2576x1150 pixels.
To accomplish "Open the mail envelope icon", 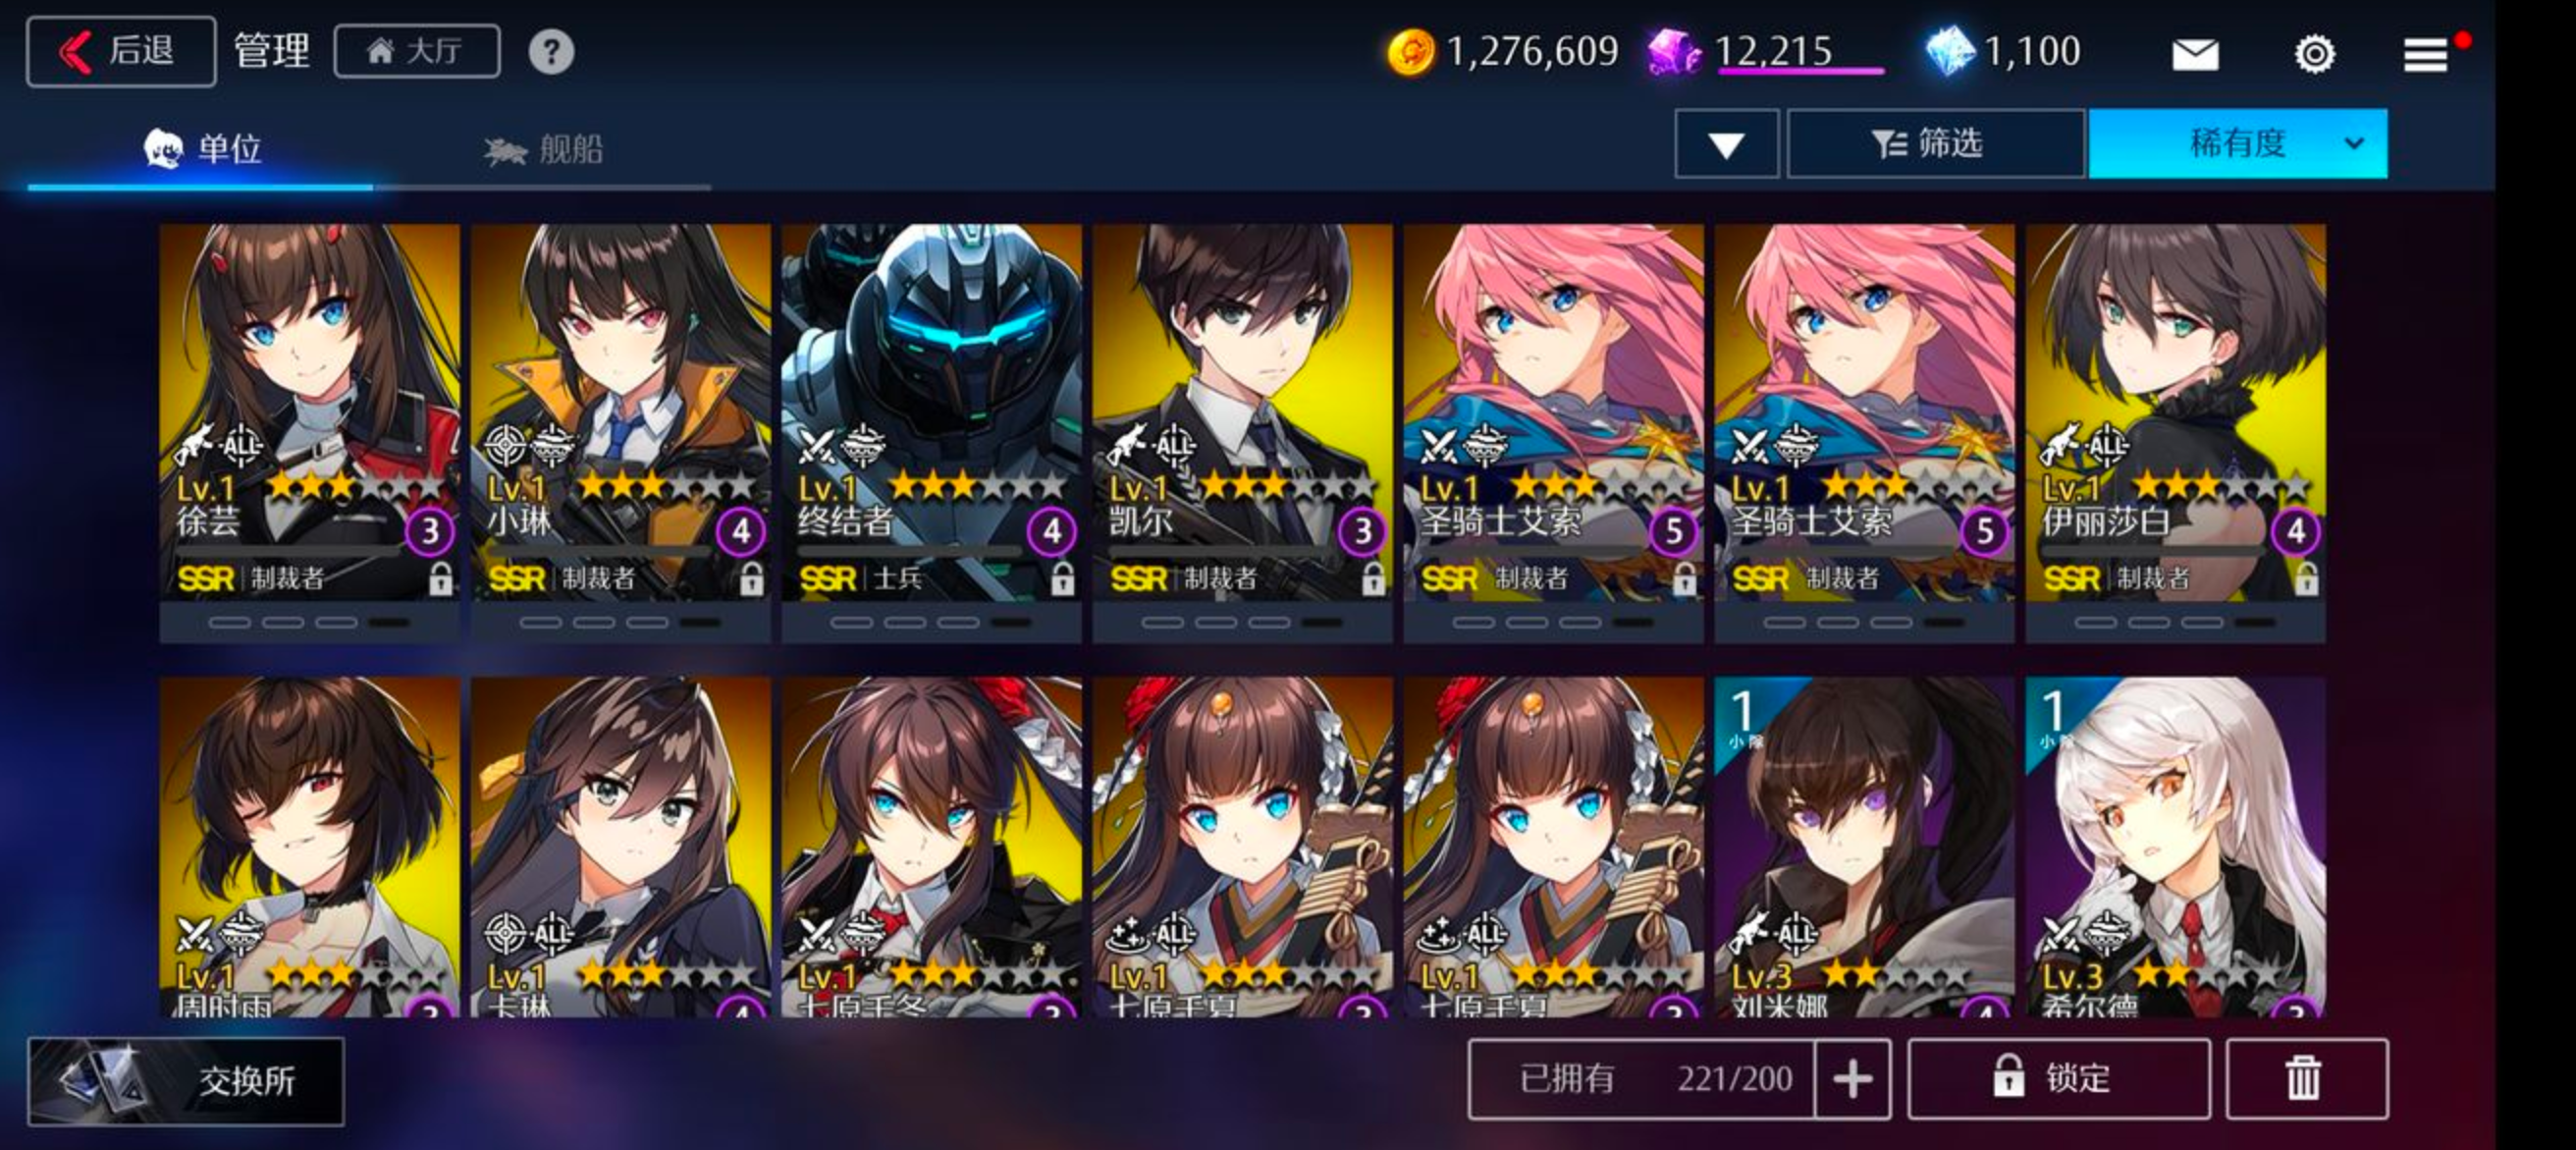I will [x=2195, y=53].
